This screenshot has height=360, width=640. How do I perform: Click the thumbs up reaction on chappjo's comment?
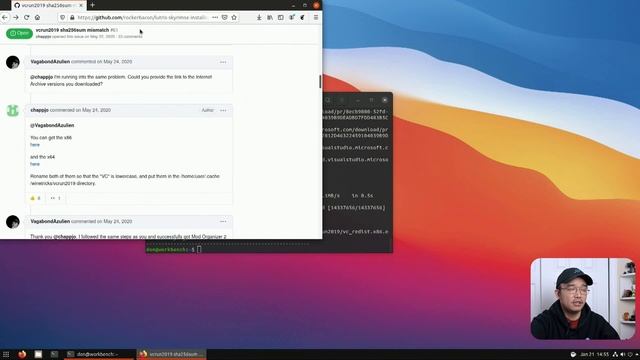[x=35, y=198]
